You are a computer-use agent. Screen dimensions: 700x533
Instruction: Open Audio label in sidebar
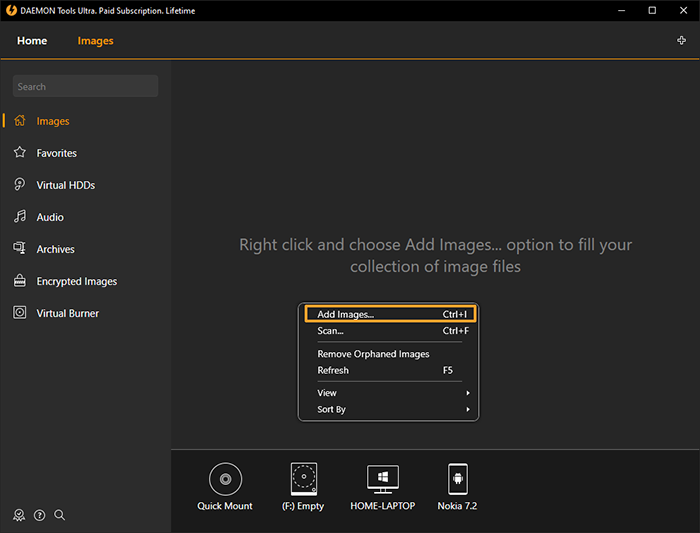tap(50, 217)
